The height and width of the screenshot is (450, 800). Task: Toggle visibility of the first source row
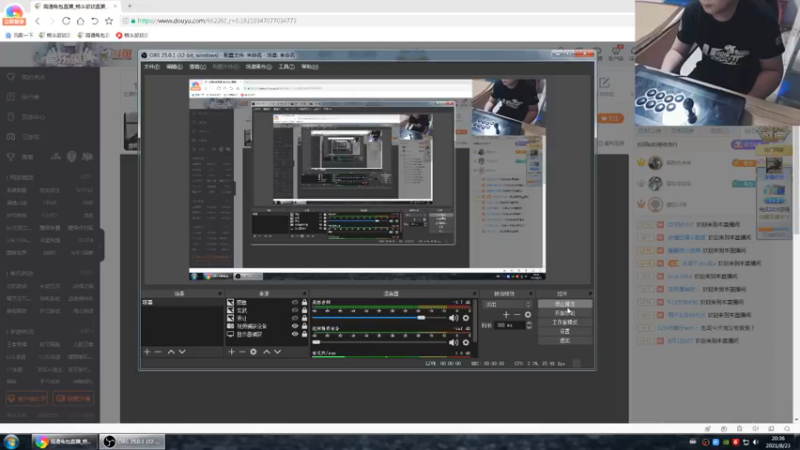tap(295, 303)
